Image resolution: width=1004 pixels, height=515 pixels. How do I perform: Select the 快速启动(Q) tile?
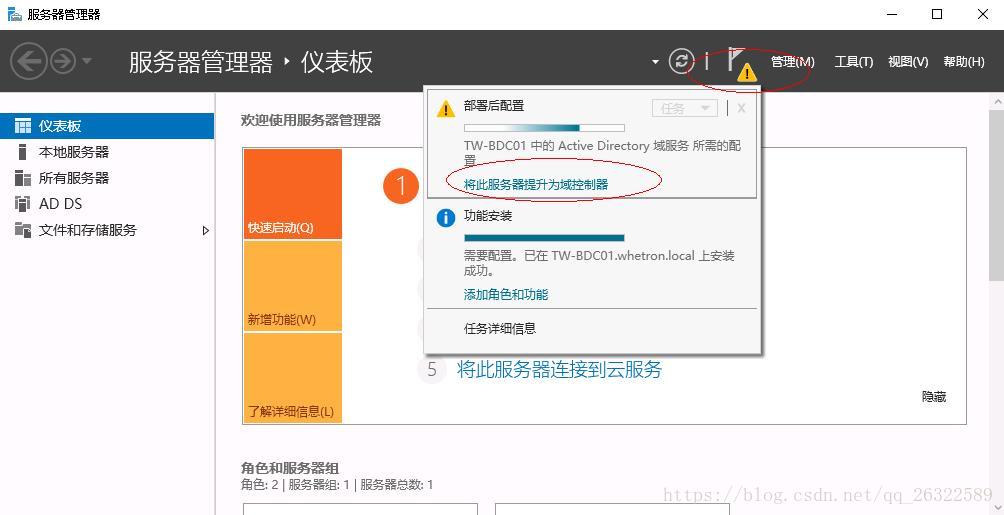pos(293,194)
